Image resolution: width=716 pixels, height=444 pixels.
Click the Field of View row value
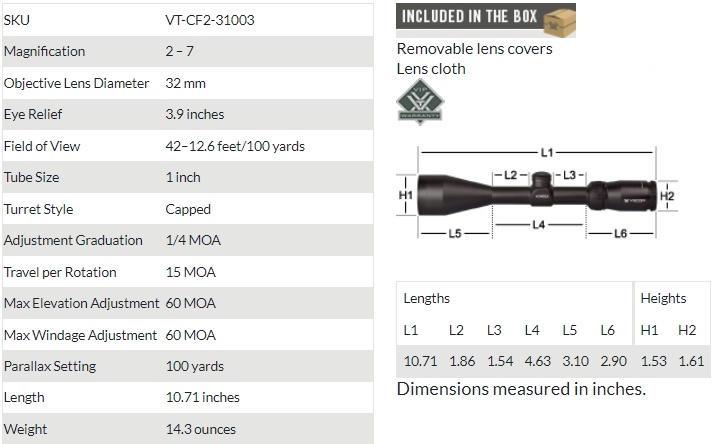tap(235, 146)
